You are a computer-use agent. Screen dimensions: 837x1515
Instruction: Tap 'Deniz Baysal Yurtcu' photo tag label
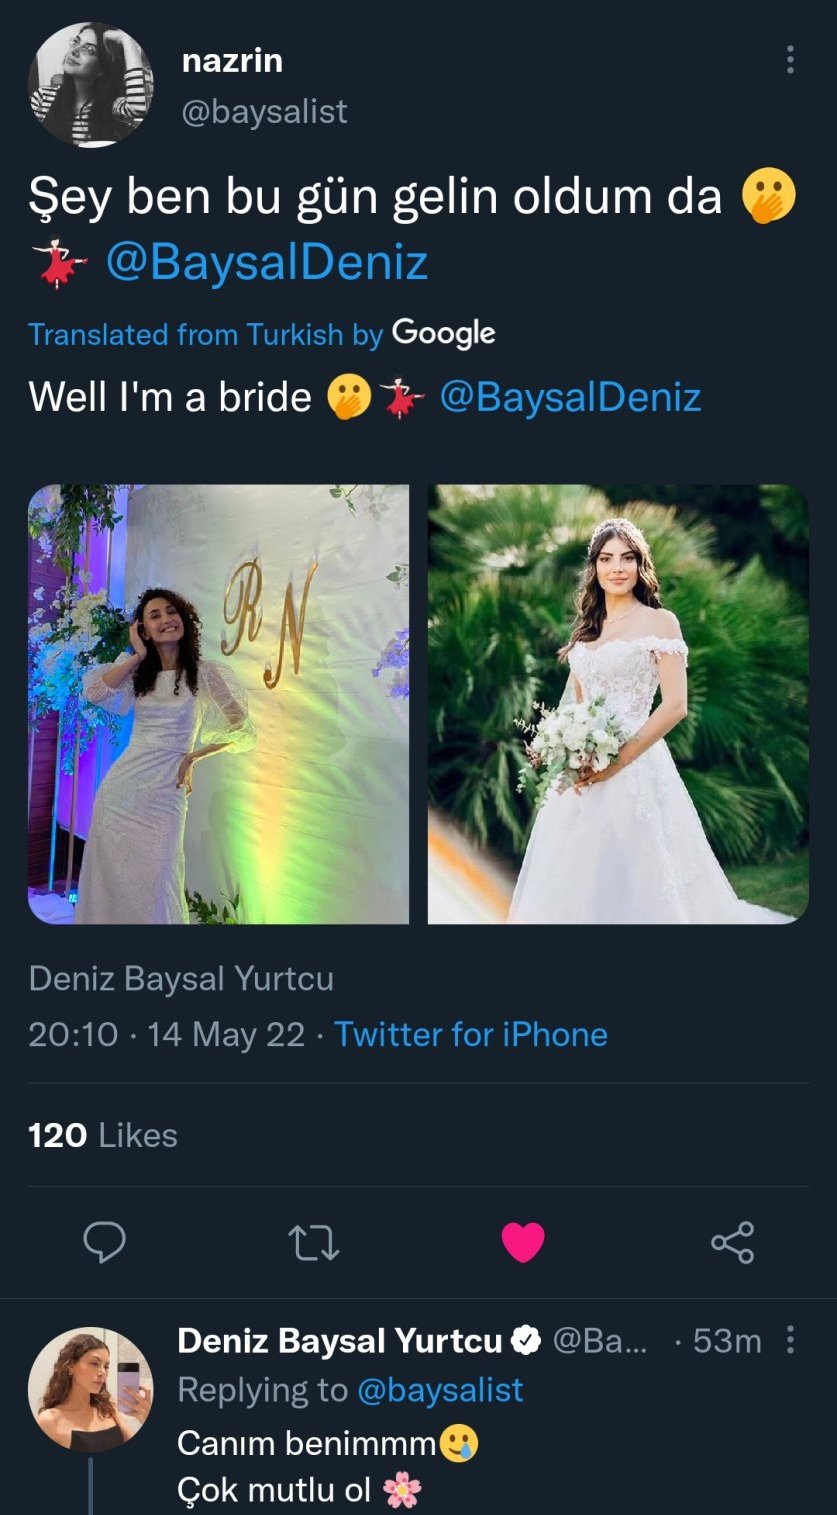tap(181, 978)
